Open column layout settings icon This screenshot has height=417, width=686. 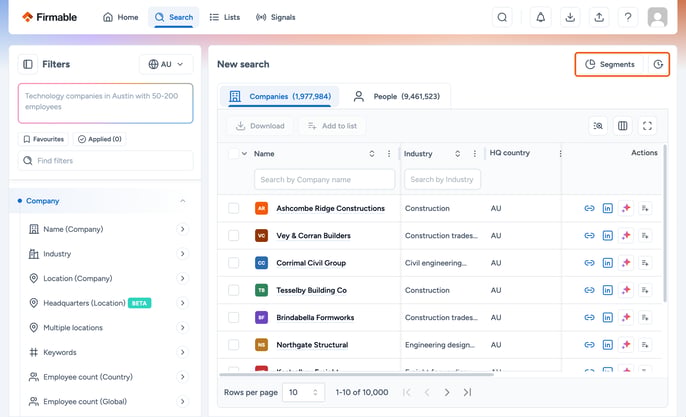click(623, 126)
